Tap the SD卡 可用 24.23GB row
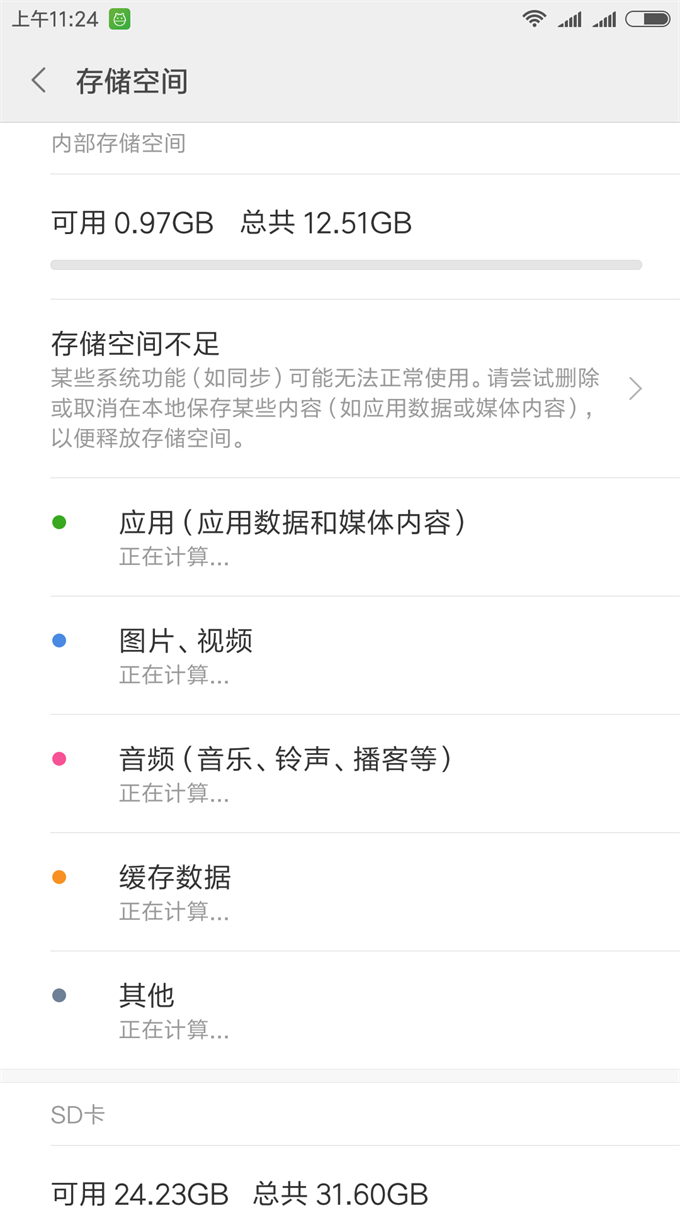The image size is (680, 1208). coord(240,1193)
